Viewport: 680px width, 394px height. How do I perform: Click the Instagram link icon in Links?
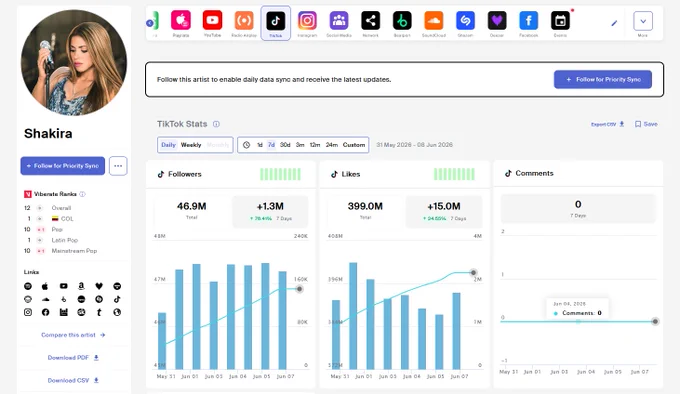coord(28,312)
